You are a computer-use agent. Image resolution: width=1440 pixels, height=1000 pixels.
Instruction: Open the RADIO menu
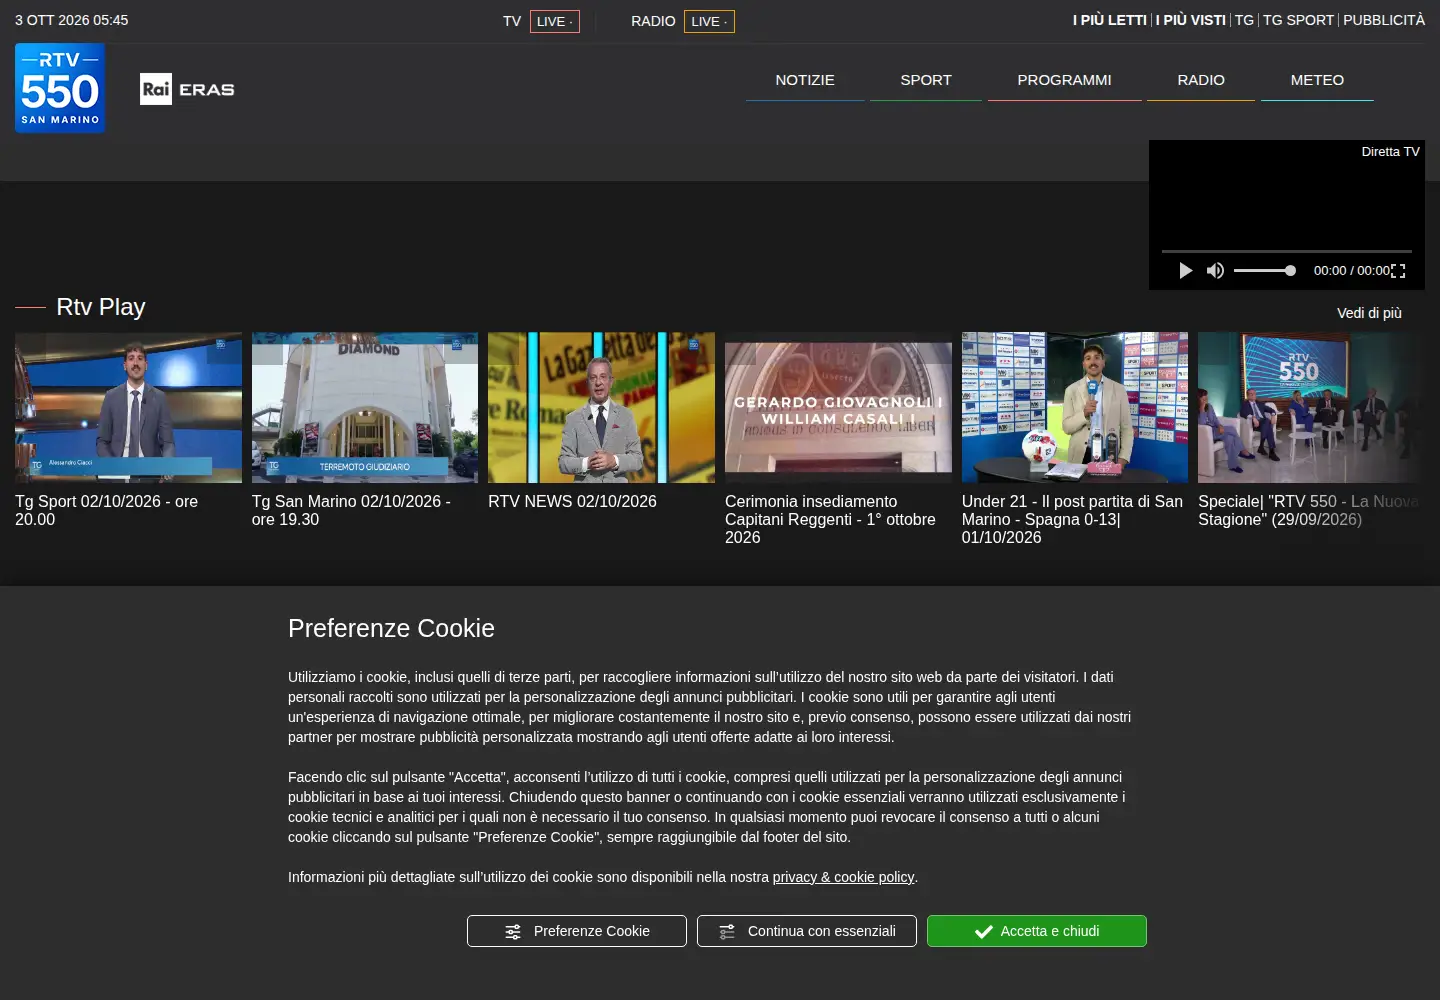pos(1201,80)
